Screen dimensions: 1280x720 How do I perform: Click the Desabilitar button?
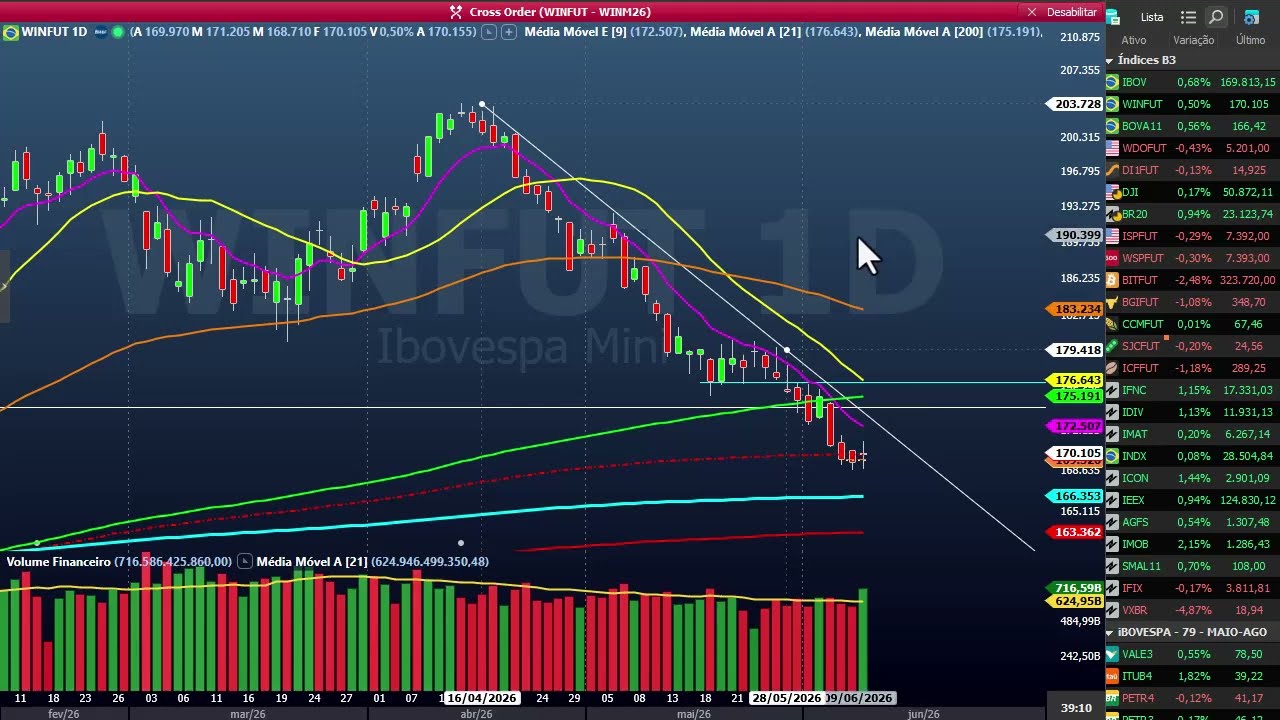[1072, 12]
